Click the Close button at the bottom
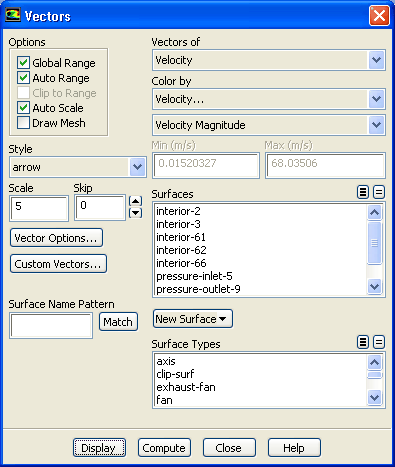This screenshot has width=395, height=467. point(229,448)
